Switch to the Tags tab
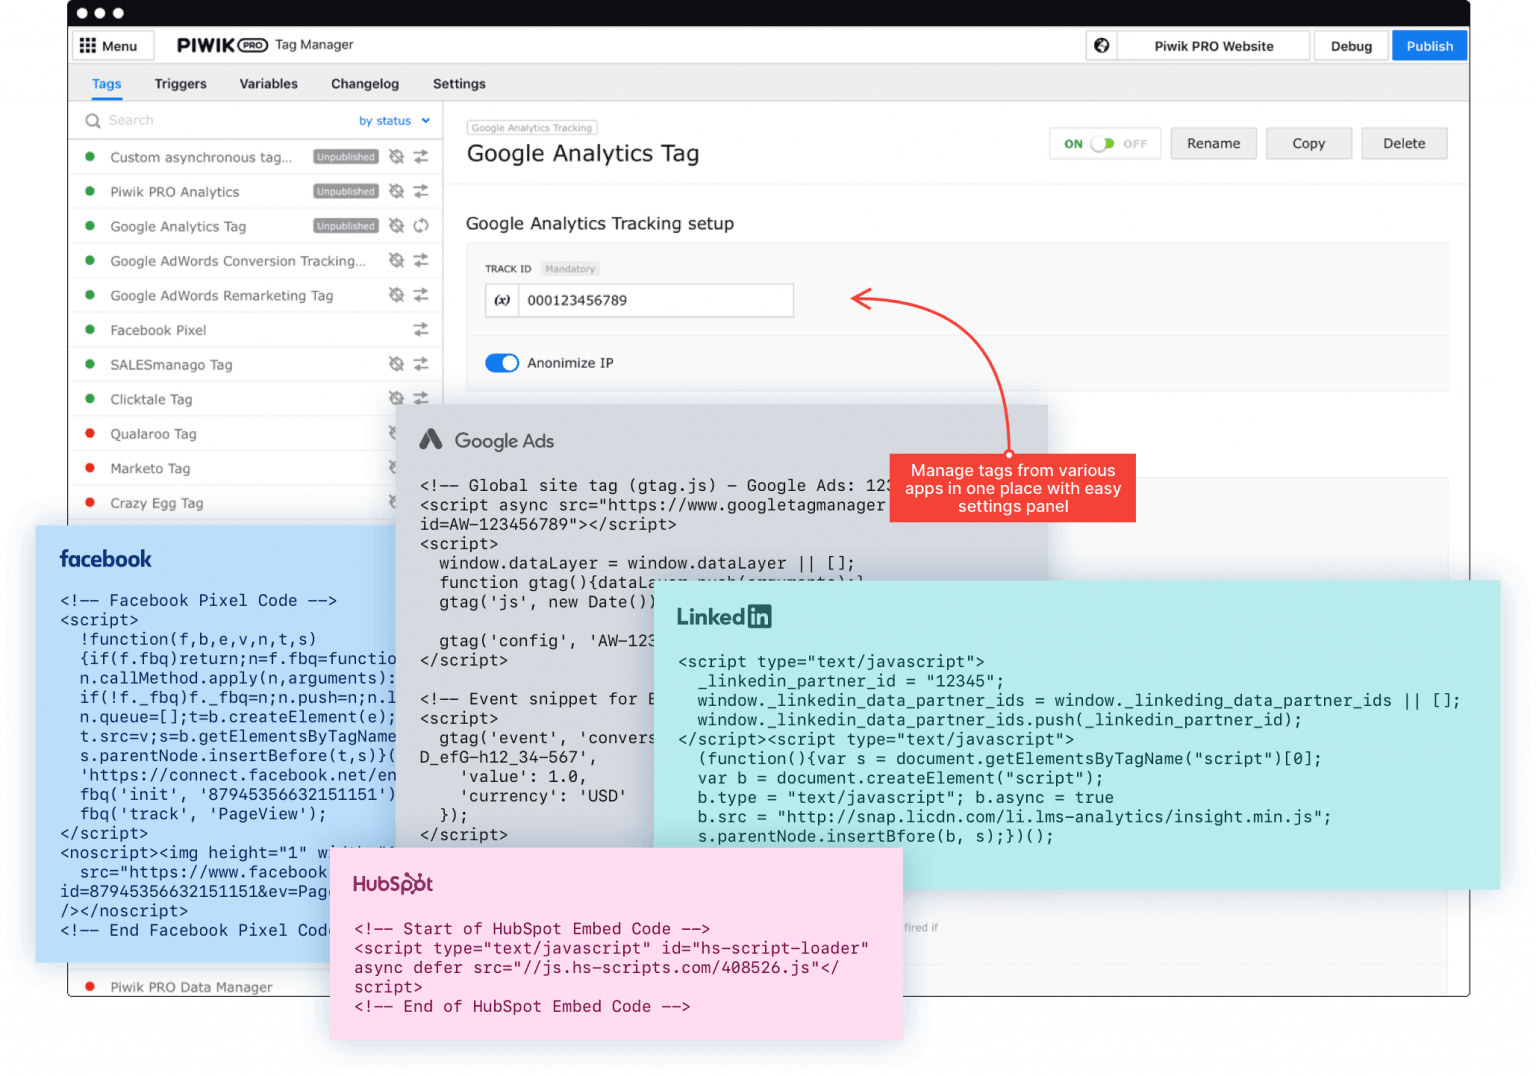The height and width of the screenshot is (1076, 1536). (x=107, y=84)
